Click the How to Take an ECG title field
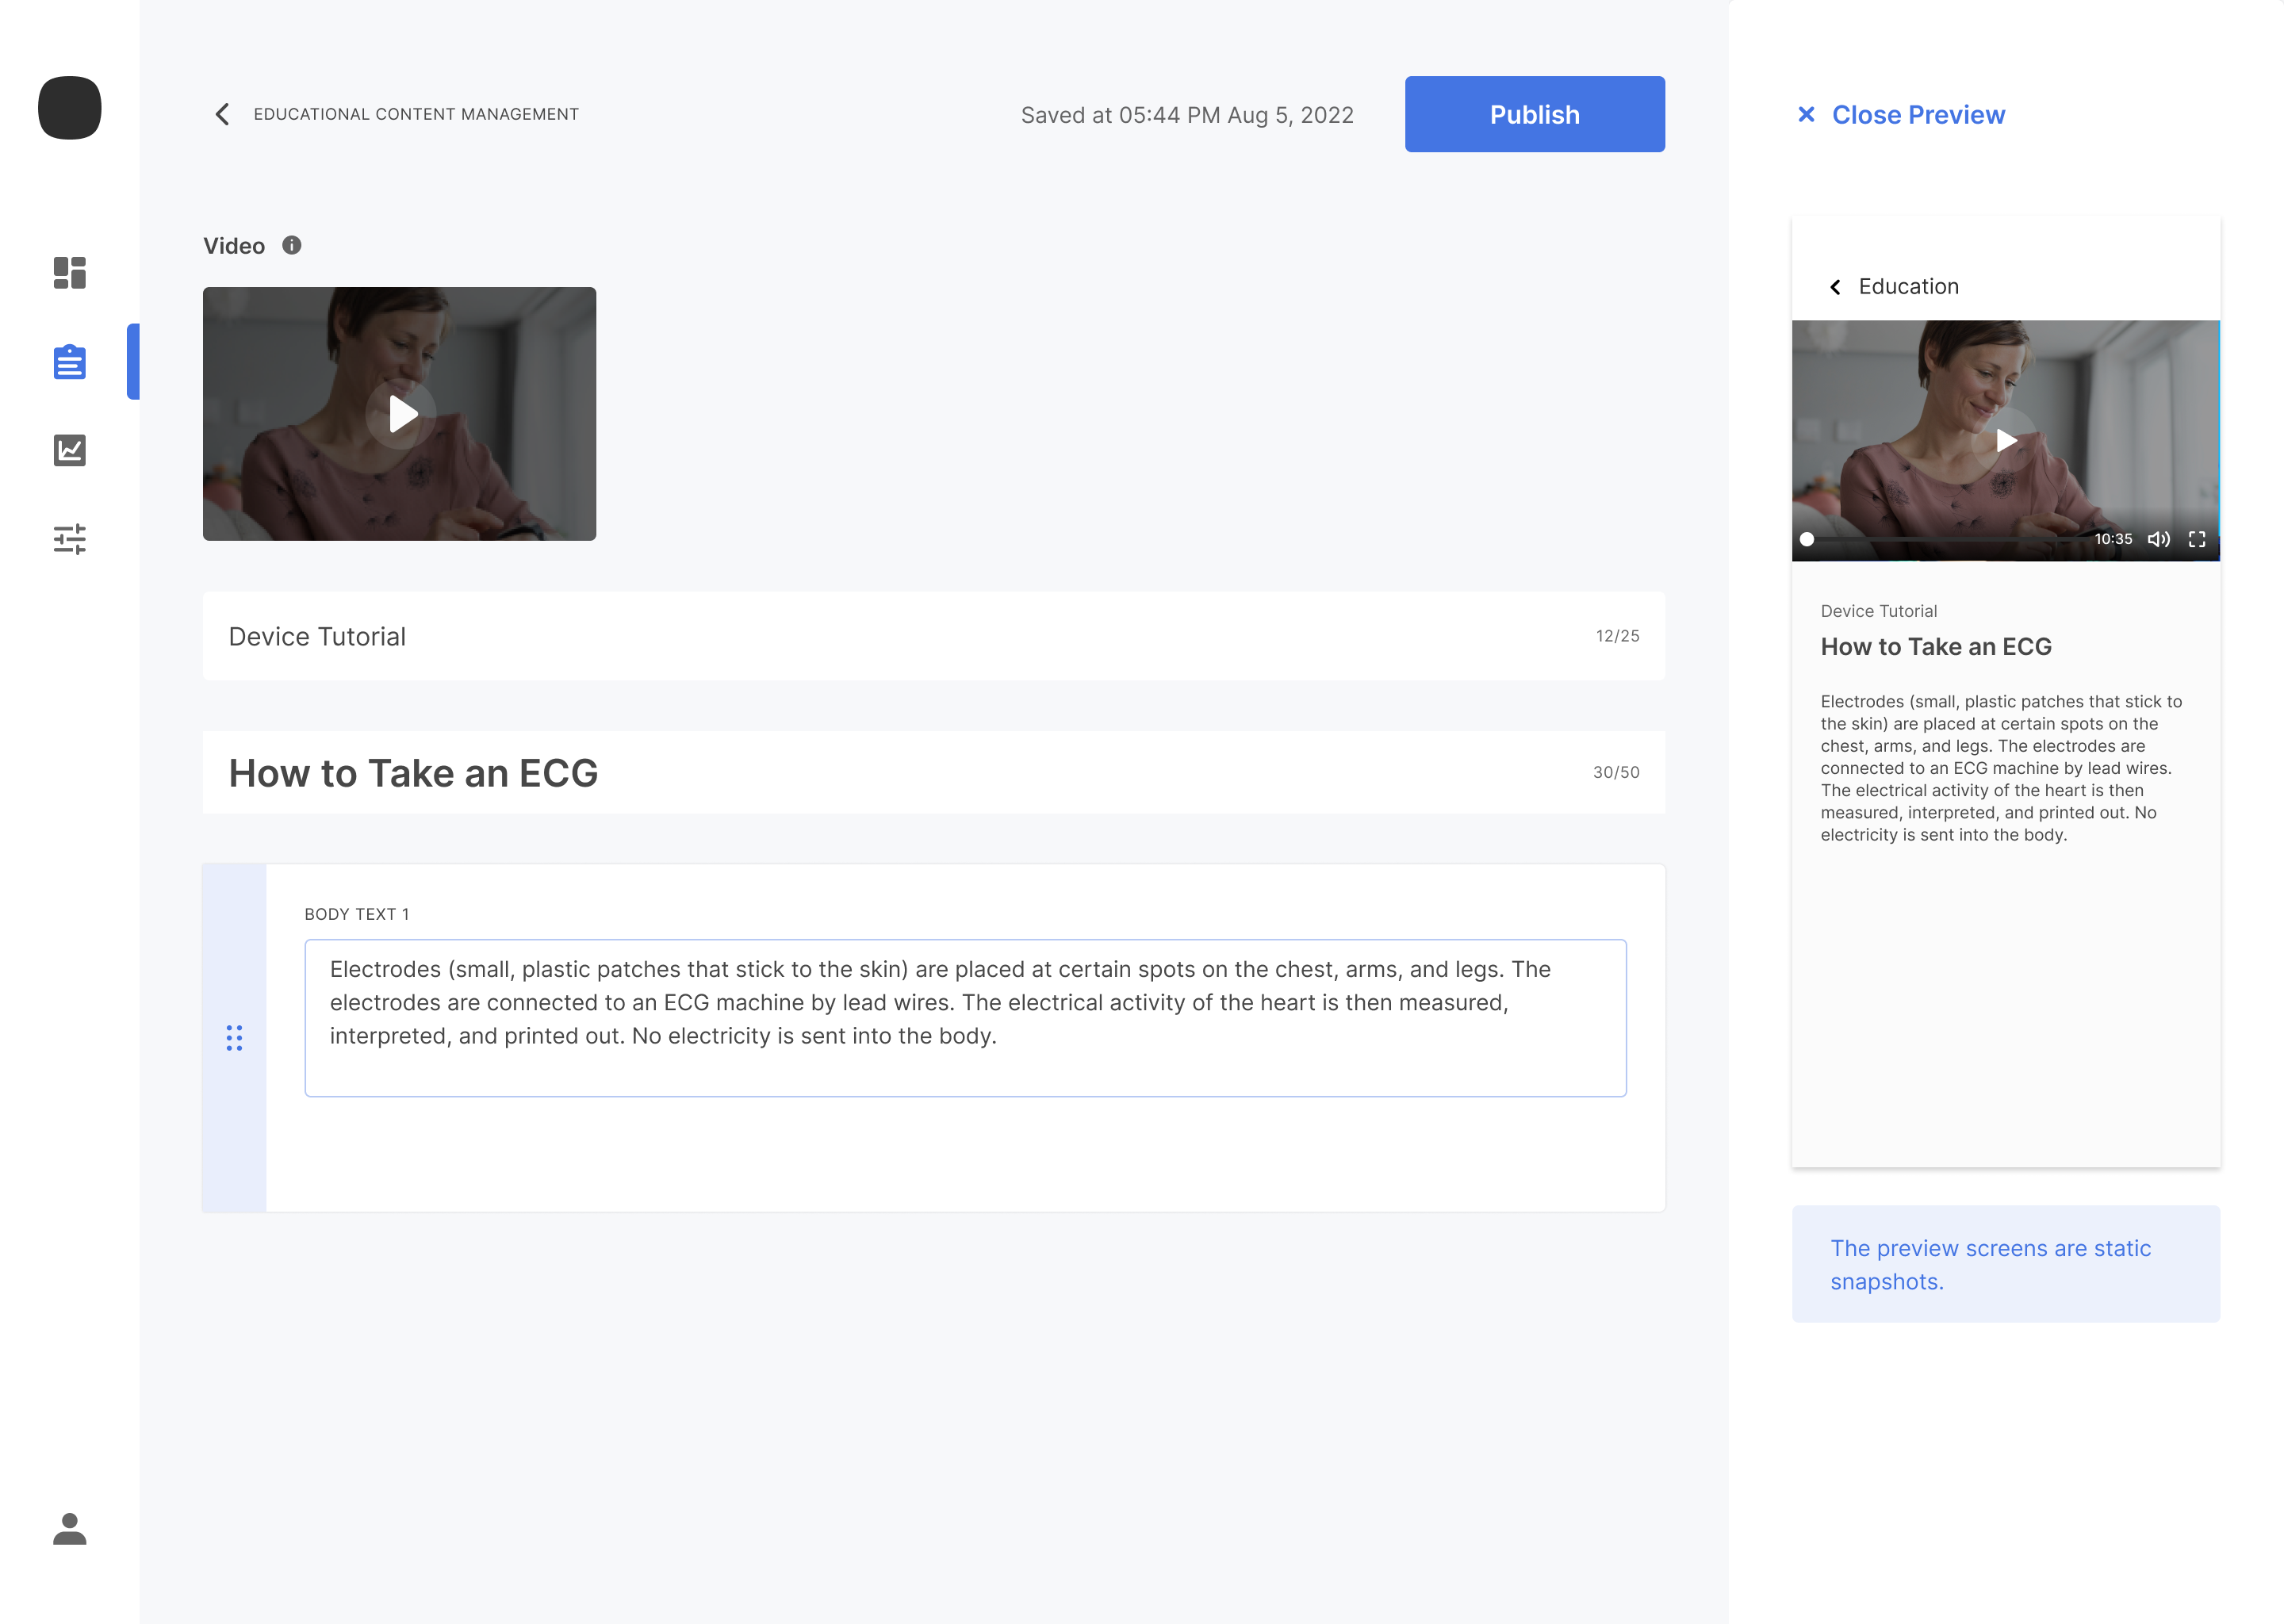Viewport: 2284px width, 1624px height. click(900, 773)
